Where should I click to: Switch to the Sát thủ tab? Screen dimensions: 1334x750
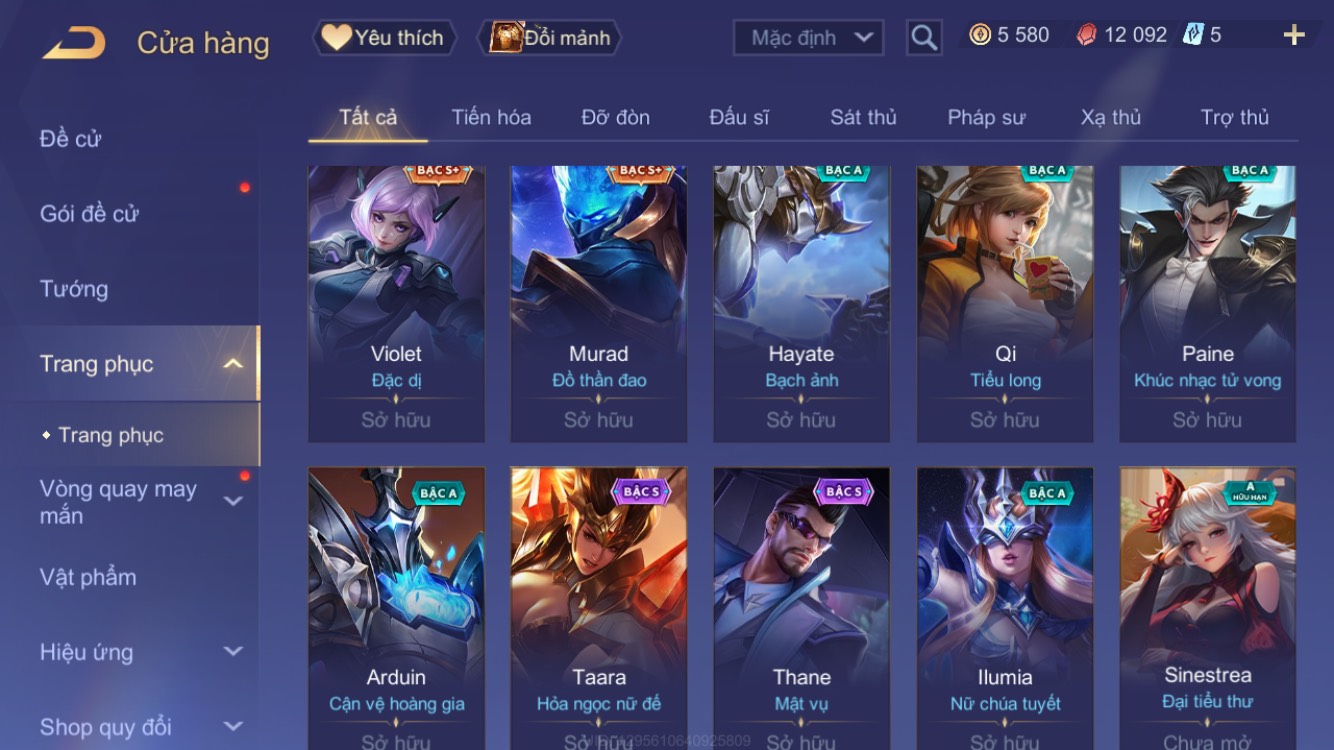pos(863,117)
